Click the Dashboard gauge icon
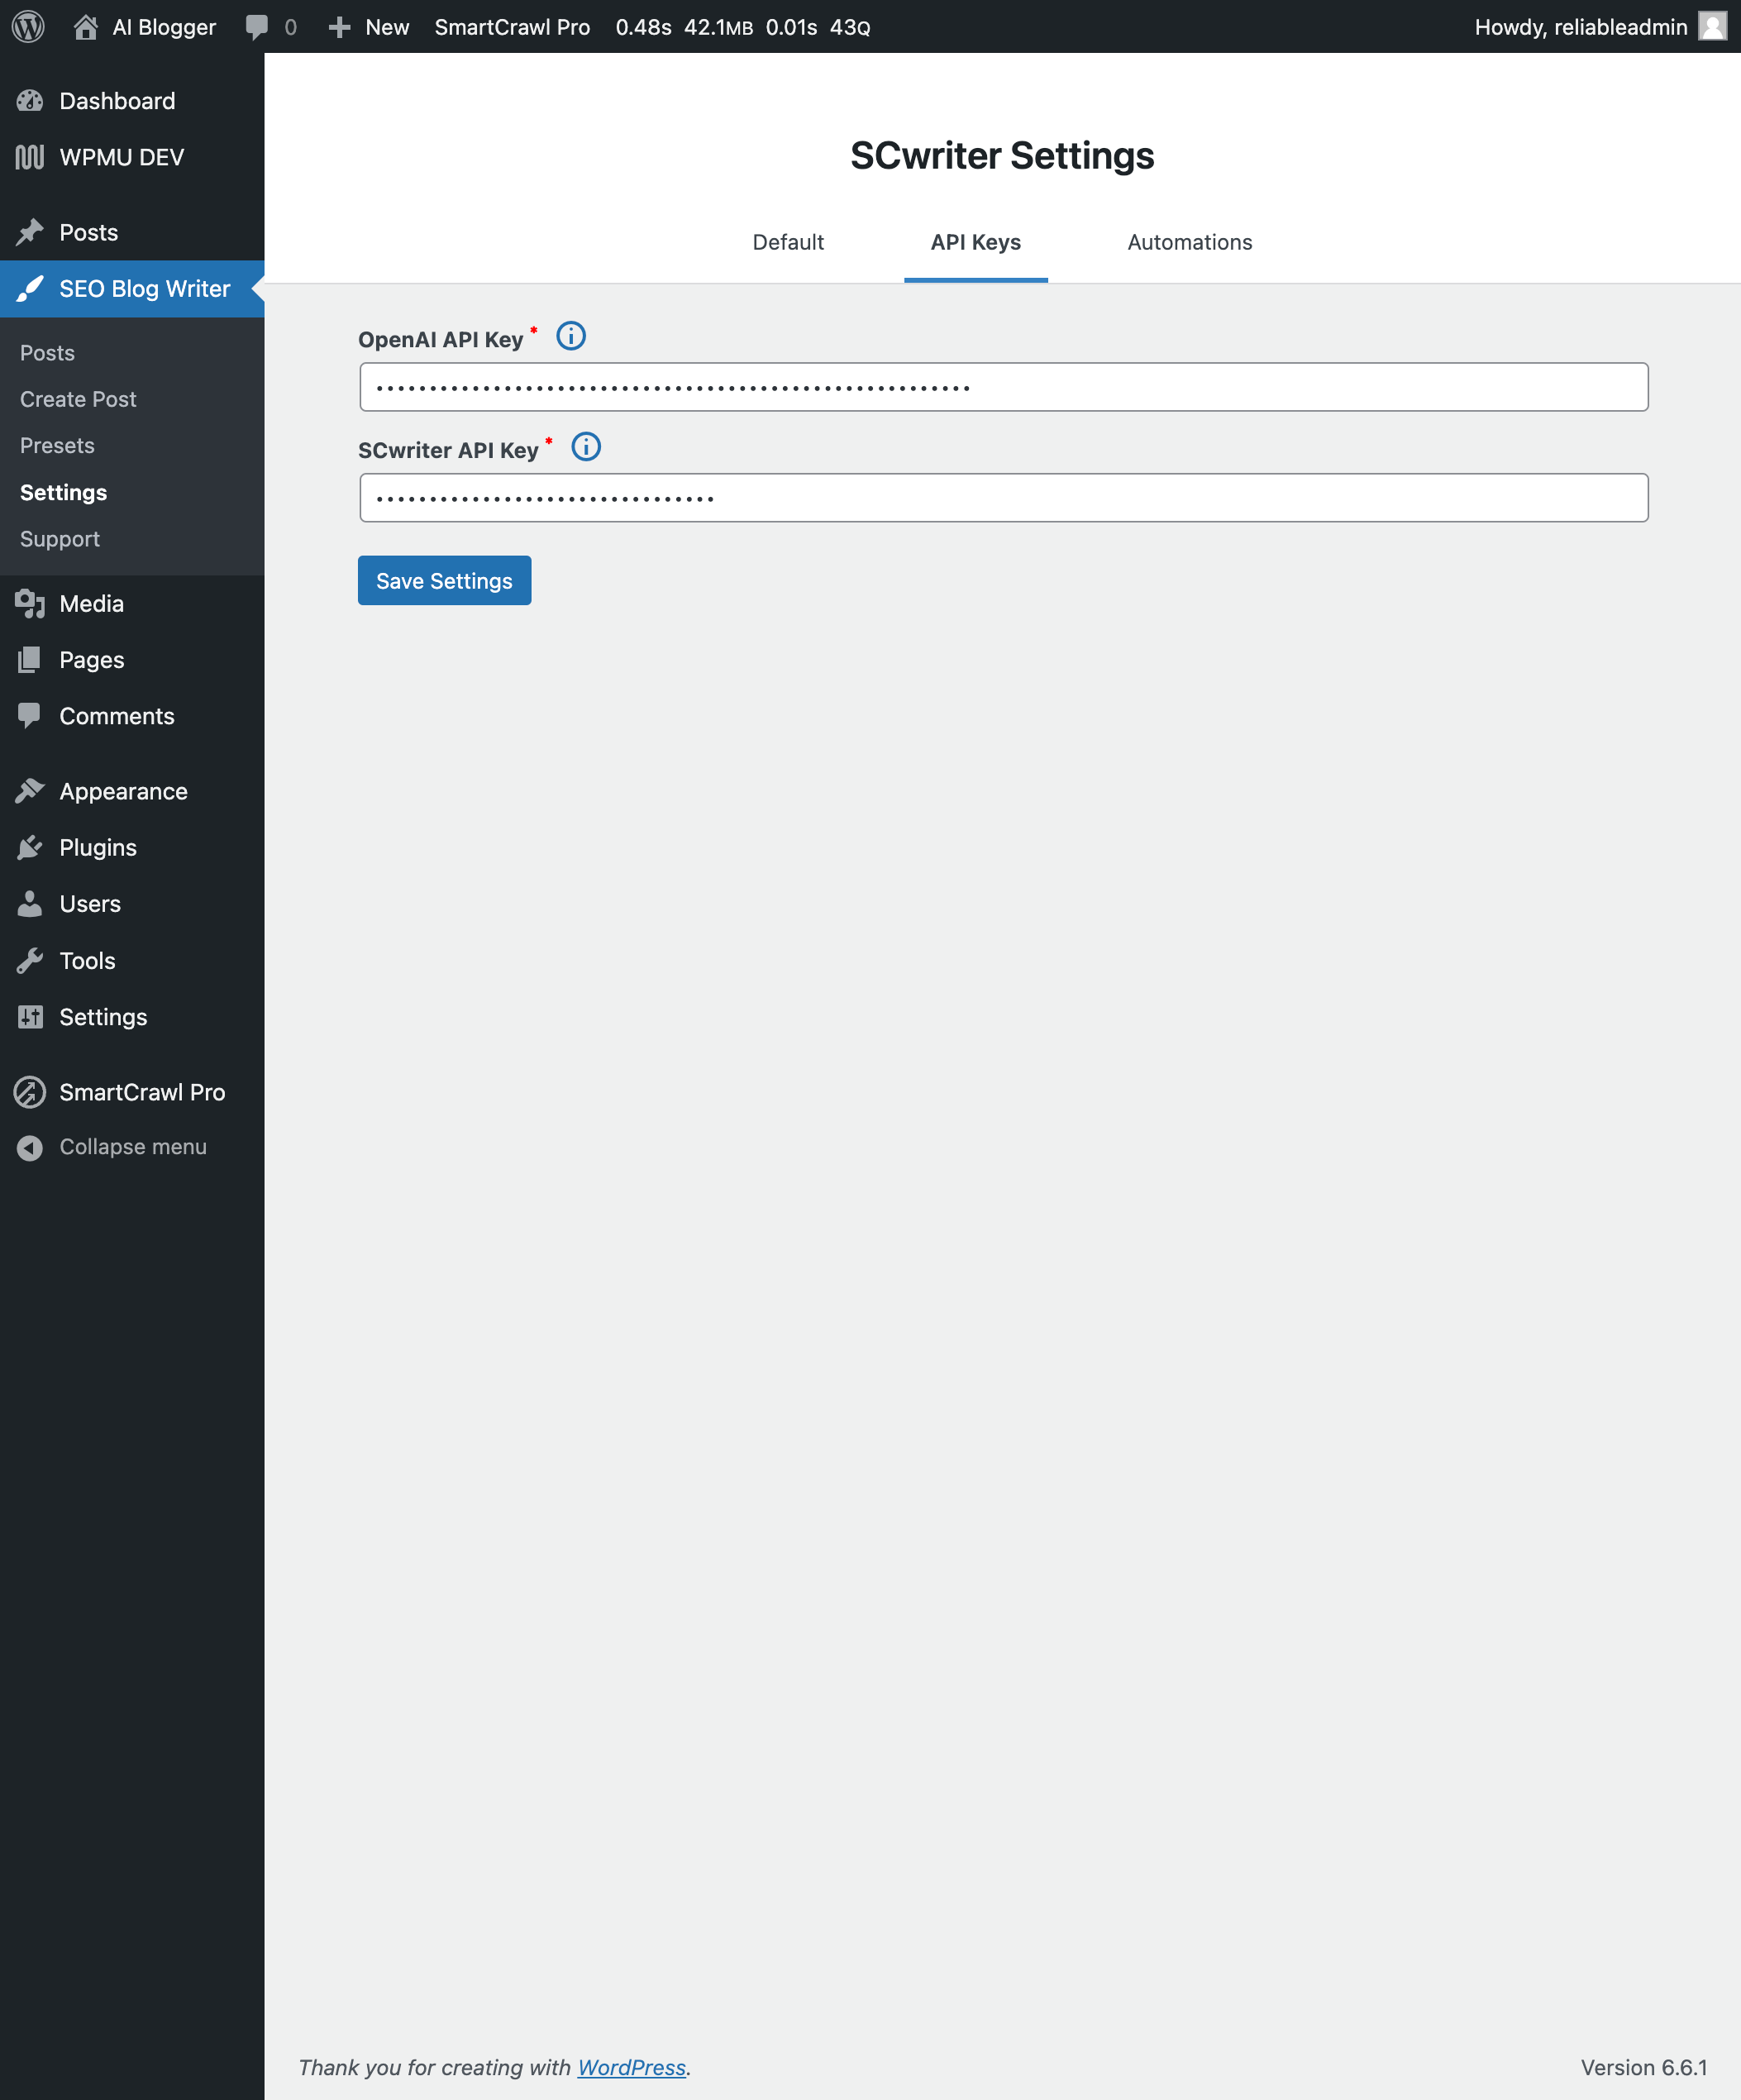Screen dimensions: 1741x2100 pos(30,101)
